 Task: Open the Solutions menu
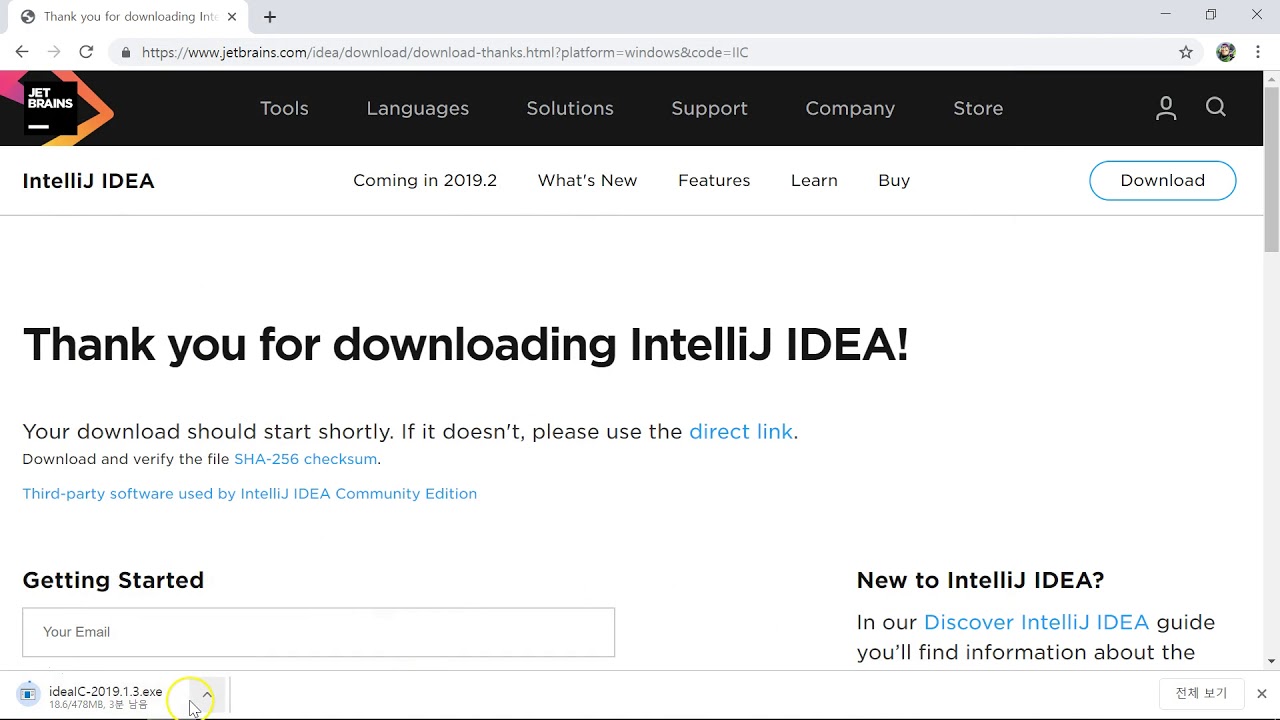pyautogui.click(x=570, y=108)
